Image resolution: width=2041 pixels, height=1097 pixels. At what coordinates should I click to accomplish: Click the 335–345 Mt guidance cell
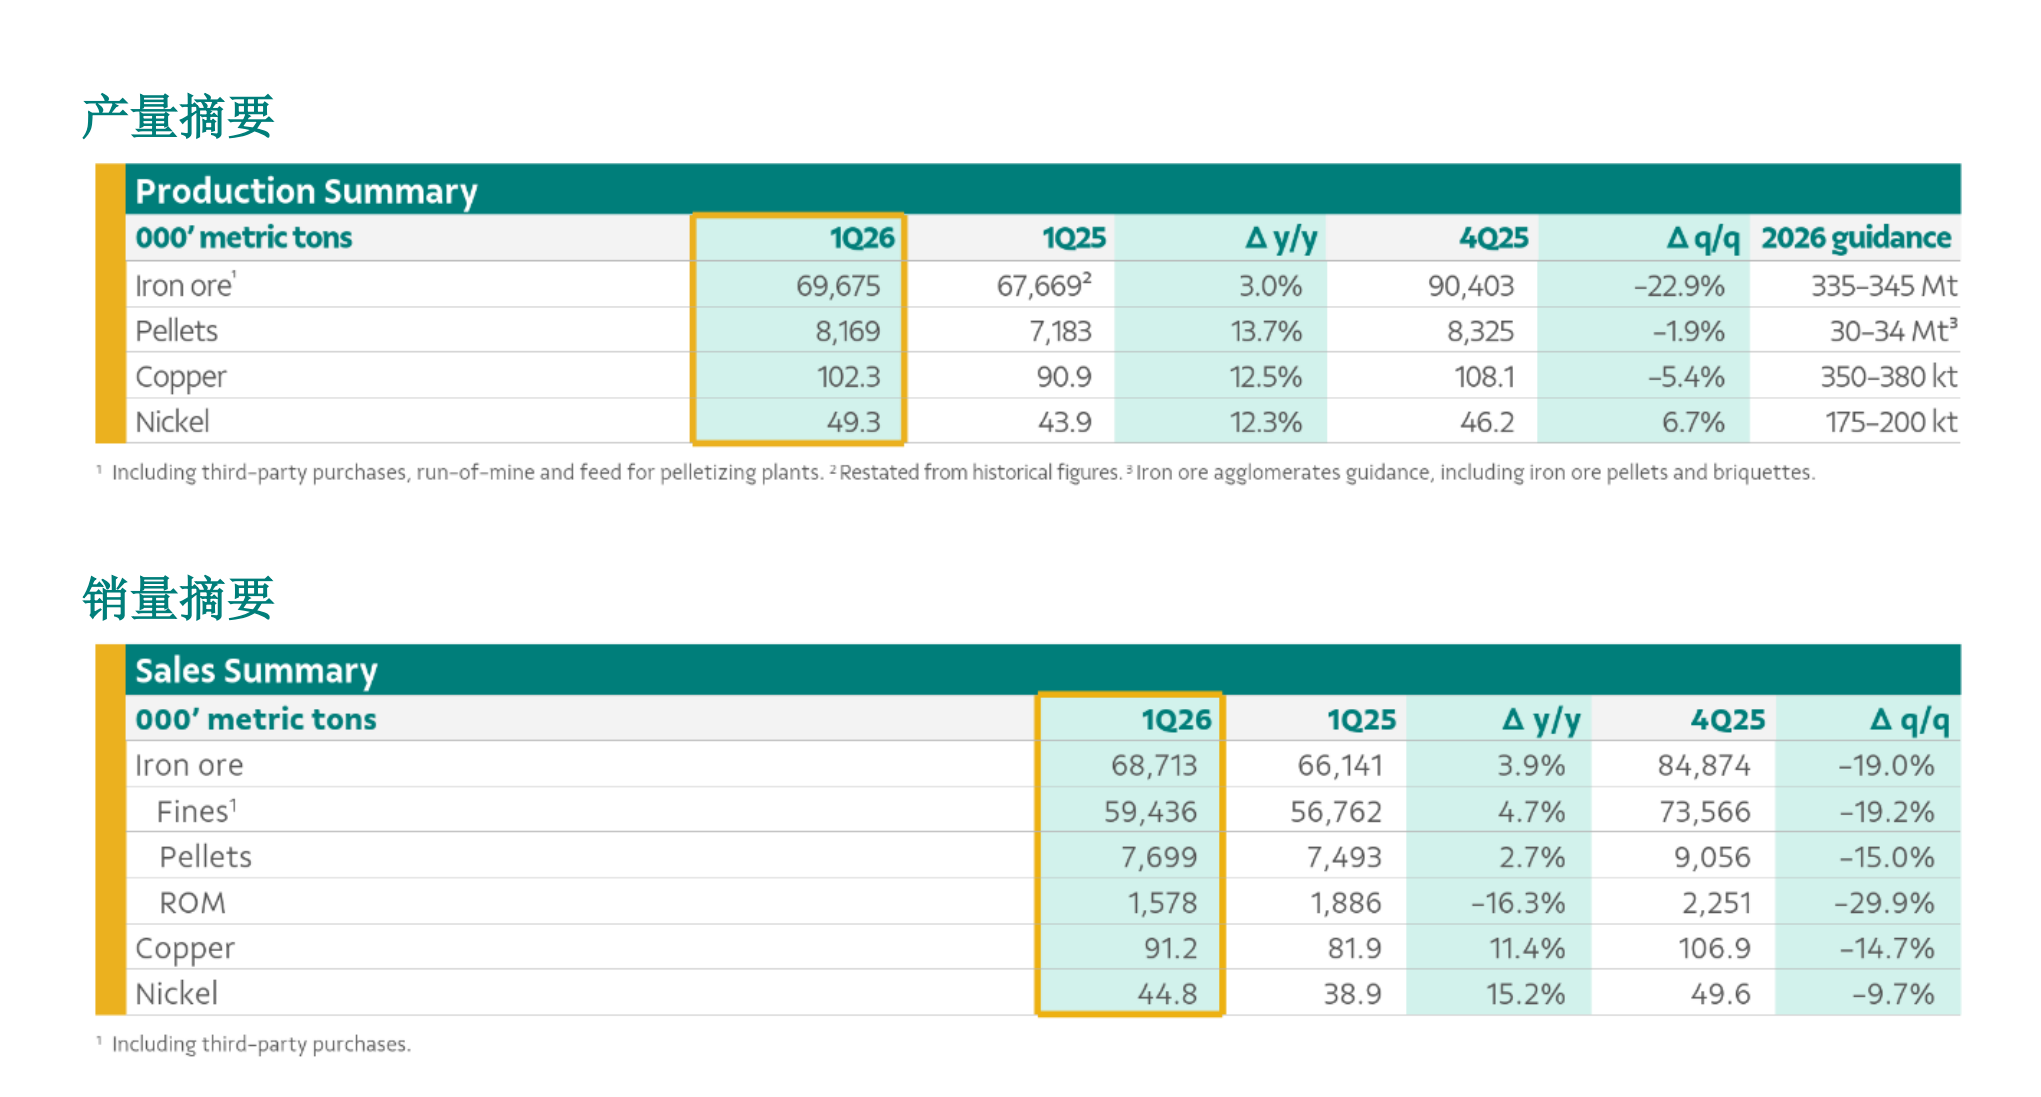coord(1883,286)
